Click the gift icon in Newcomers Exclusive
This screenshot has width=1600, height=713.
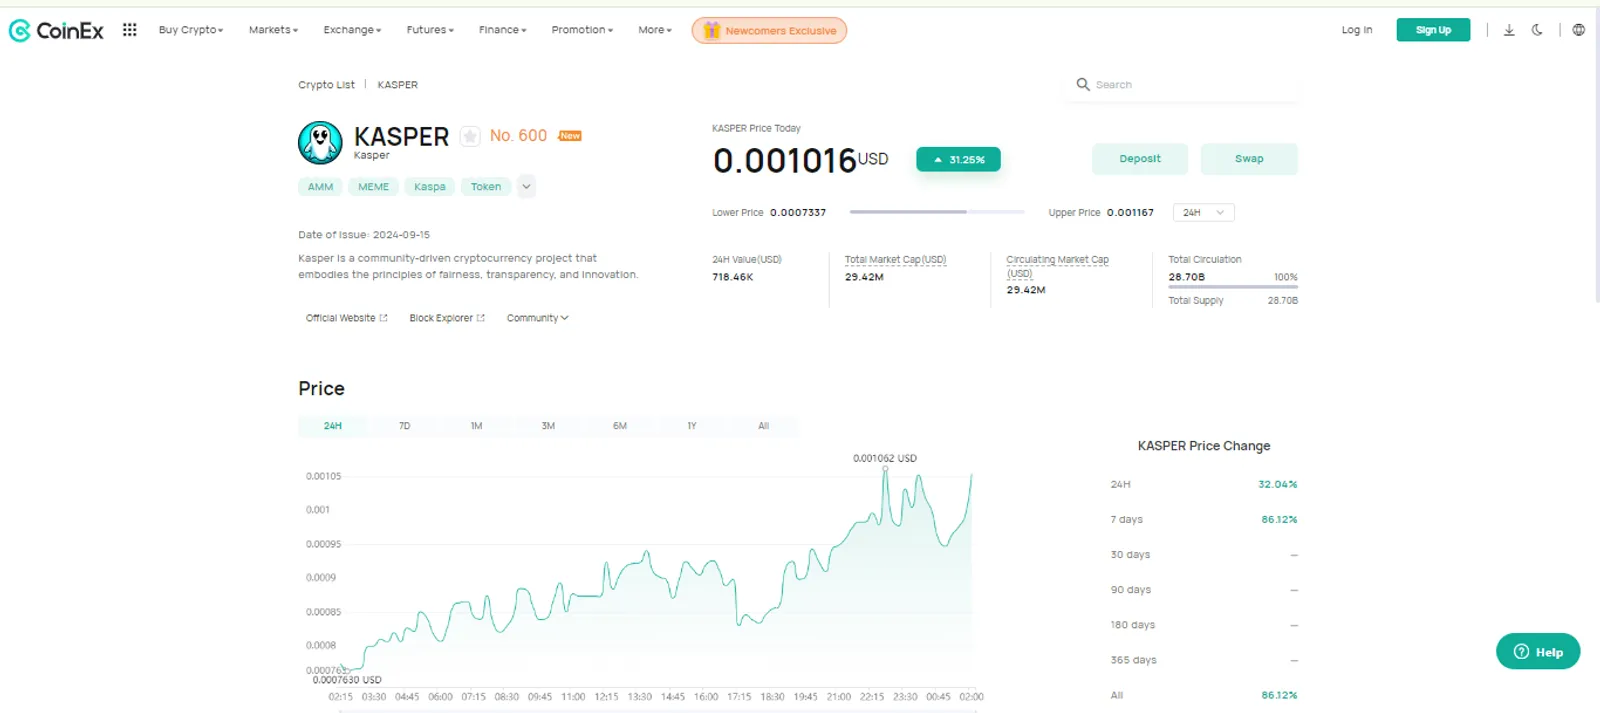[711, 30]
